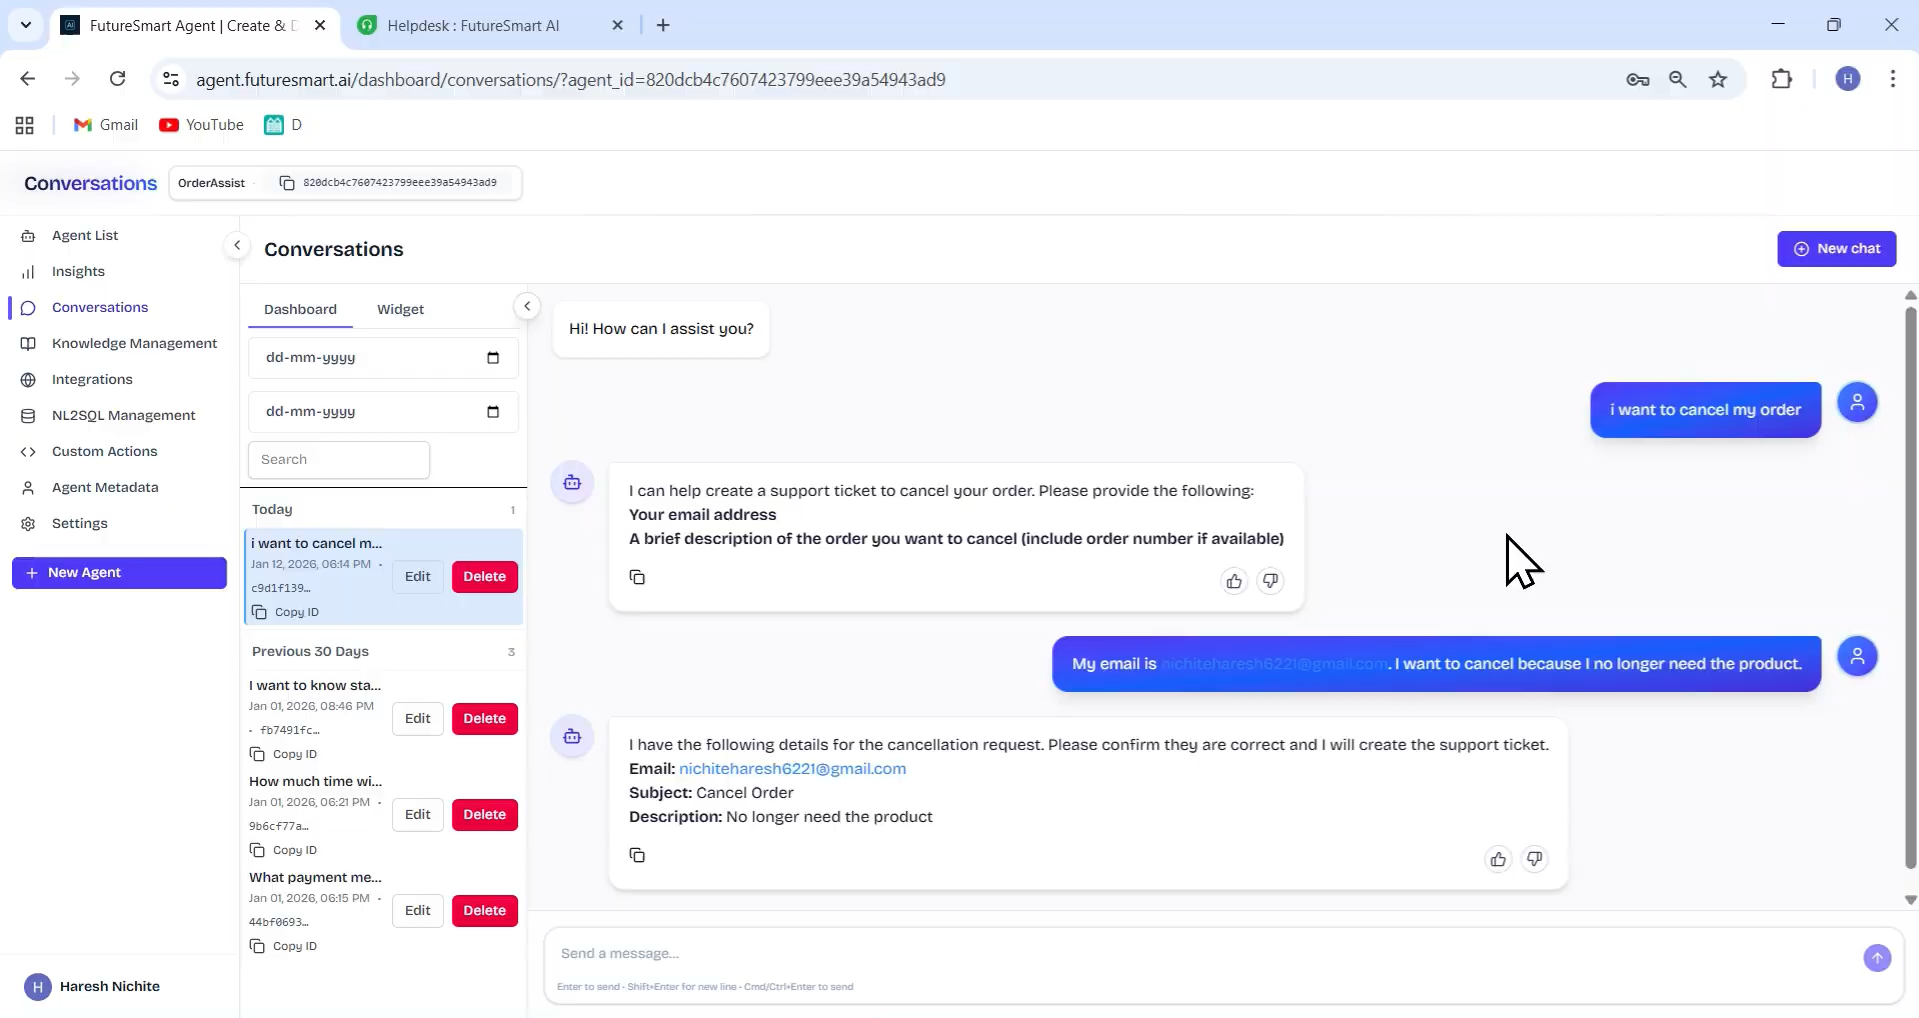The height and width of the screenshot is (1018, 1919).
Task: Copy ID of conversation 44bf0693
Action: pyautogui.click(x=284, y=946)
